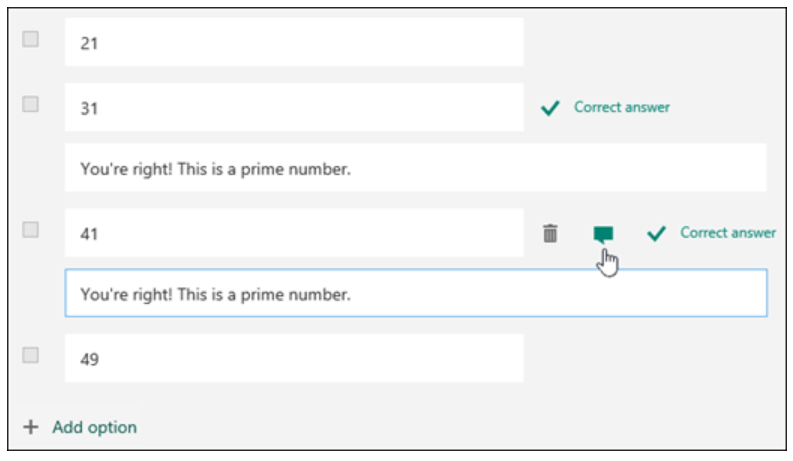Screen dimensions: 793x461
Task: Toggle the message bubble icon for option 41
Action: coord(603,234)
